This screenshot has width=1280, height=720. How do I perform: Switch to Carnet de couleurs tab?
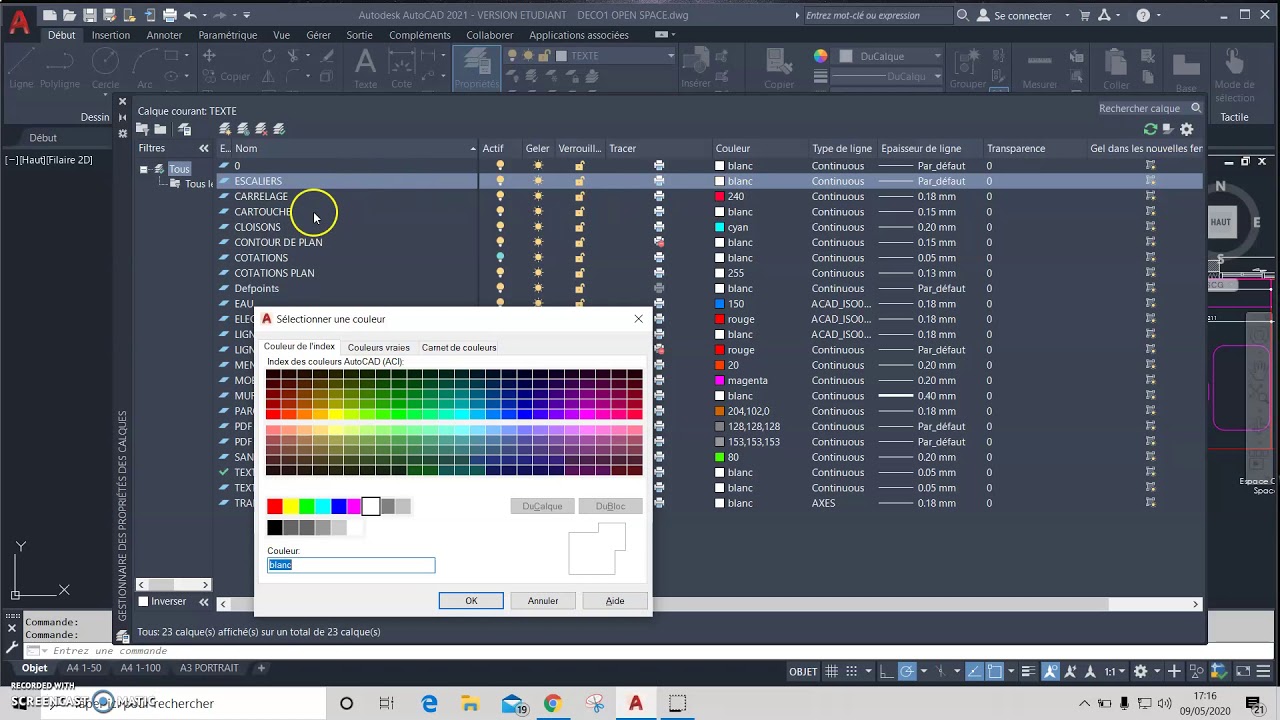tap(459, 347)
